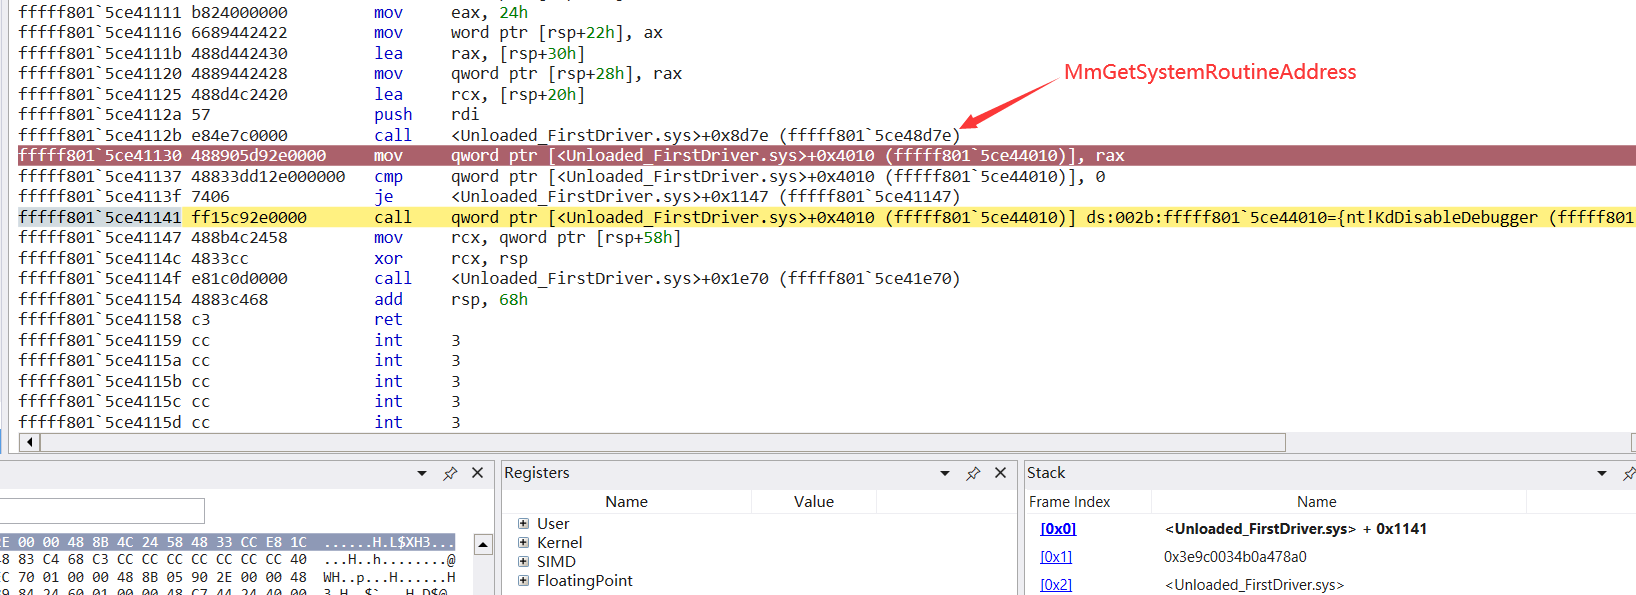Open stack frame 0x0 link
The height and width of the screenshot is (595, 1636).
click(x=1057, y=529)
